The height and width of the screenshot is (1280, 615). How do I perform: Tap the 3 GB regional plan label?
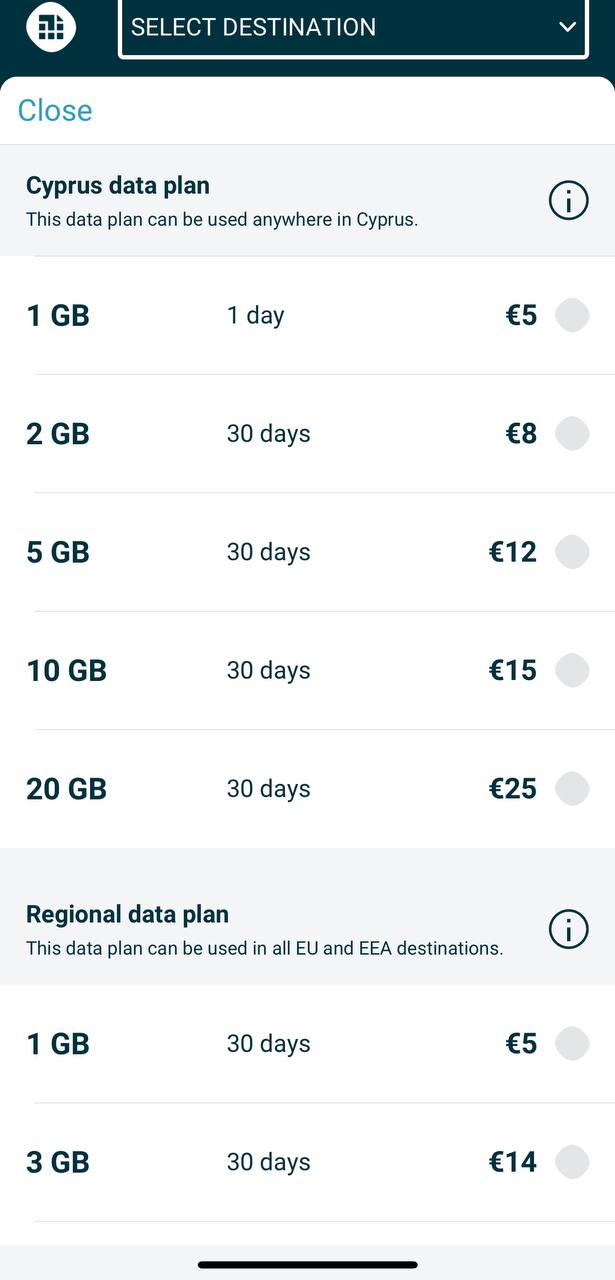click(x=58, y=1162)
